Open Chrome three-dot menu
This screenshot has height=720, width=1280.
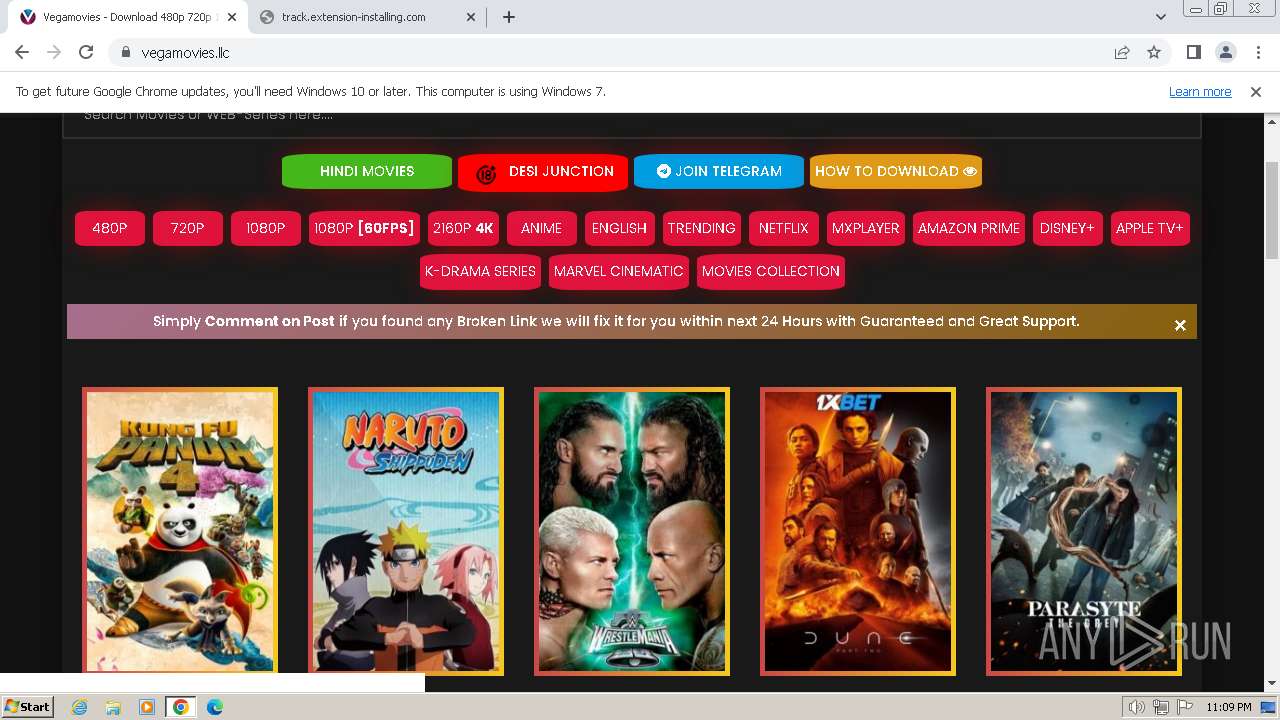1257,52
